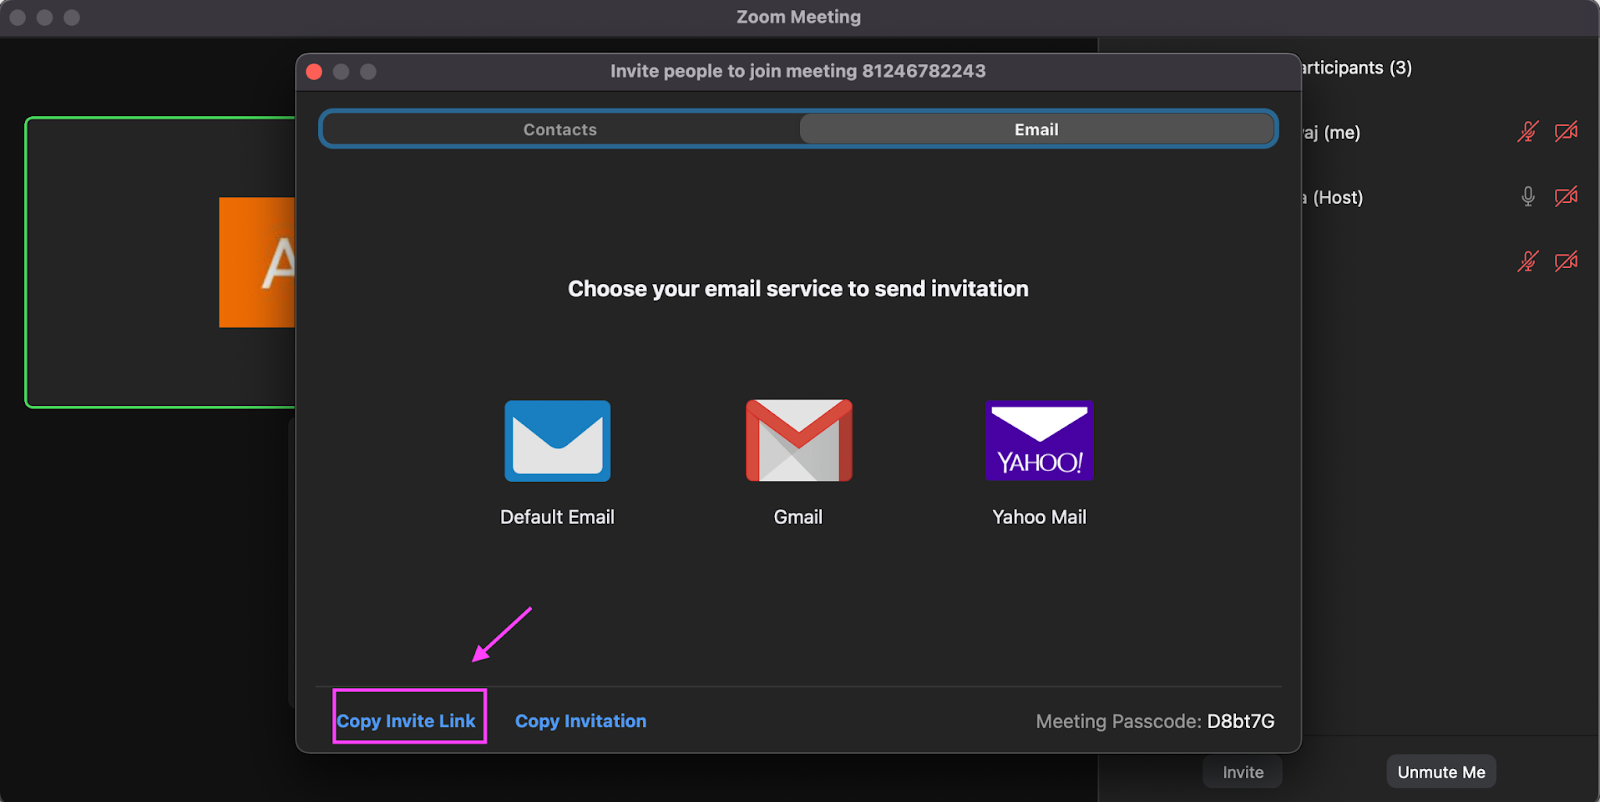
Task: Click the Yahoo Mail label
Action: click(x=1039, y=517)
